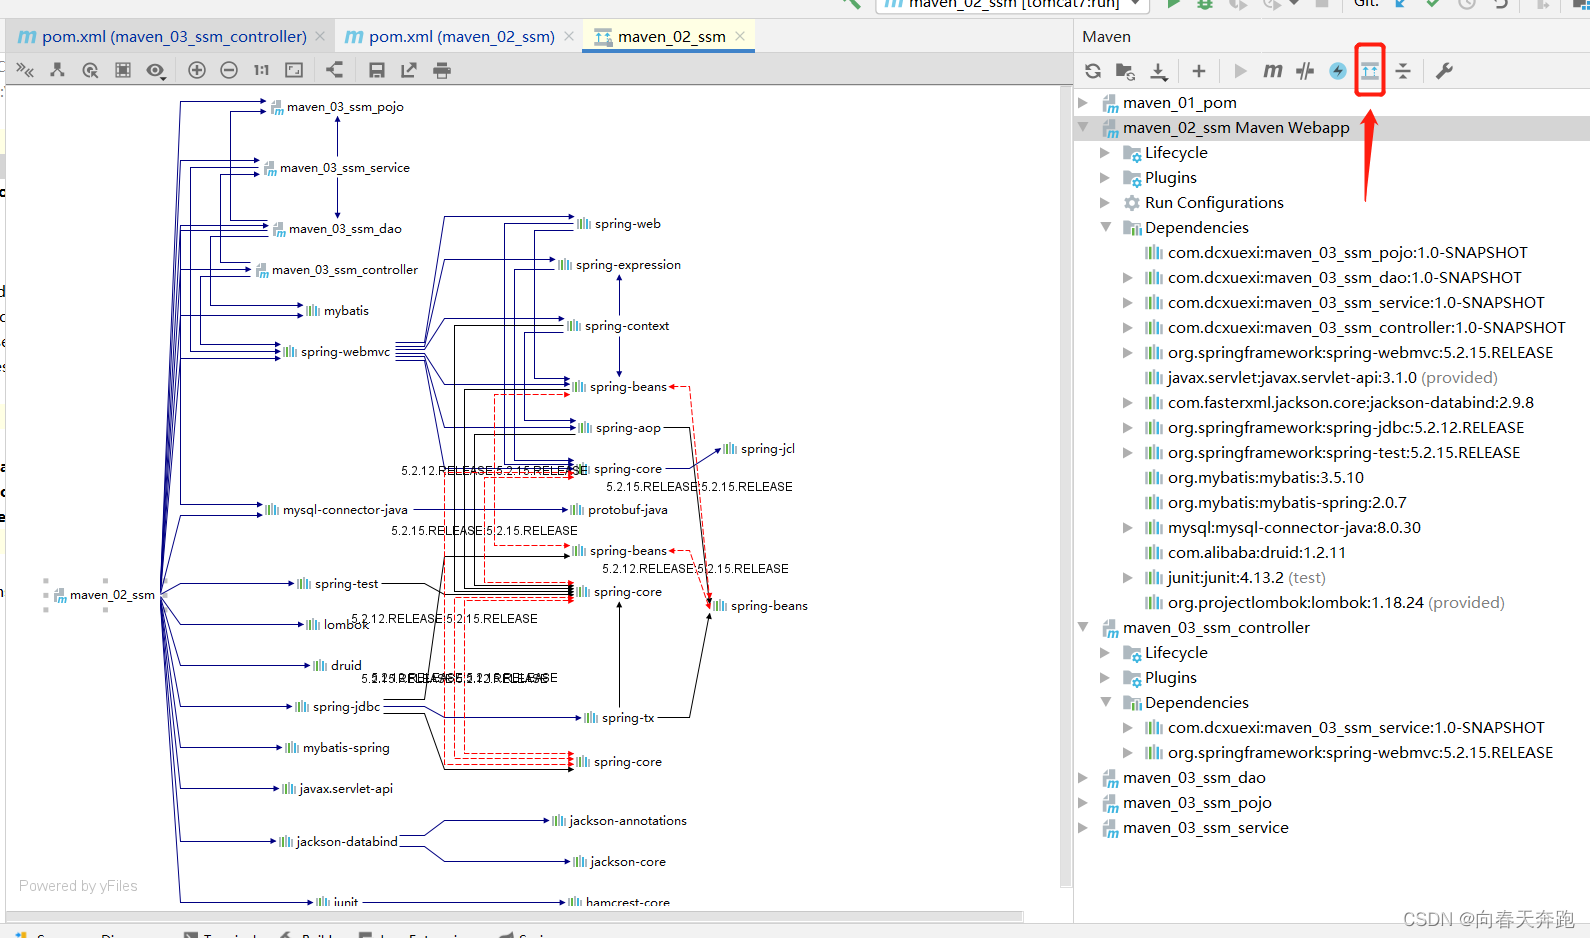Image resolution: width=1590 pixels, height=938 pixels.
Task: Expand jackson-databind:2.9.8 dependency
Action: pyautogui.click(x=1128, y=403)
